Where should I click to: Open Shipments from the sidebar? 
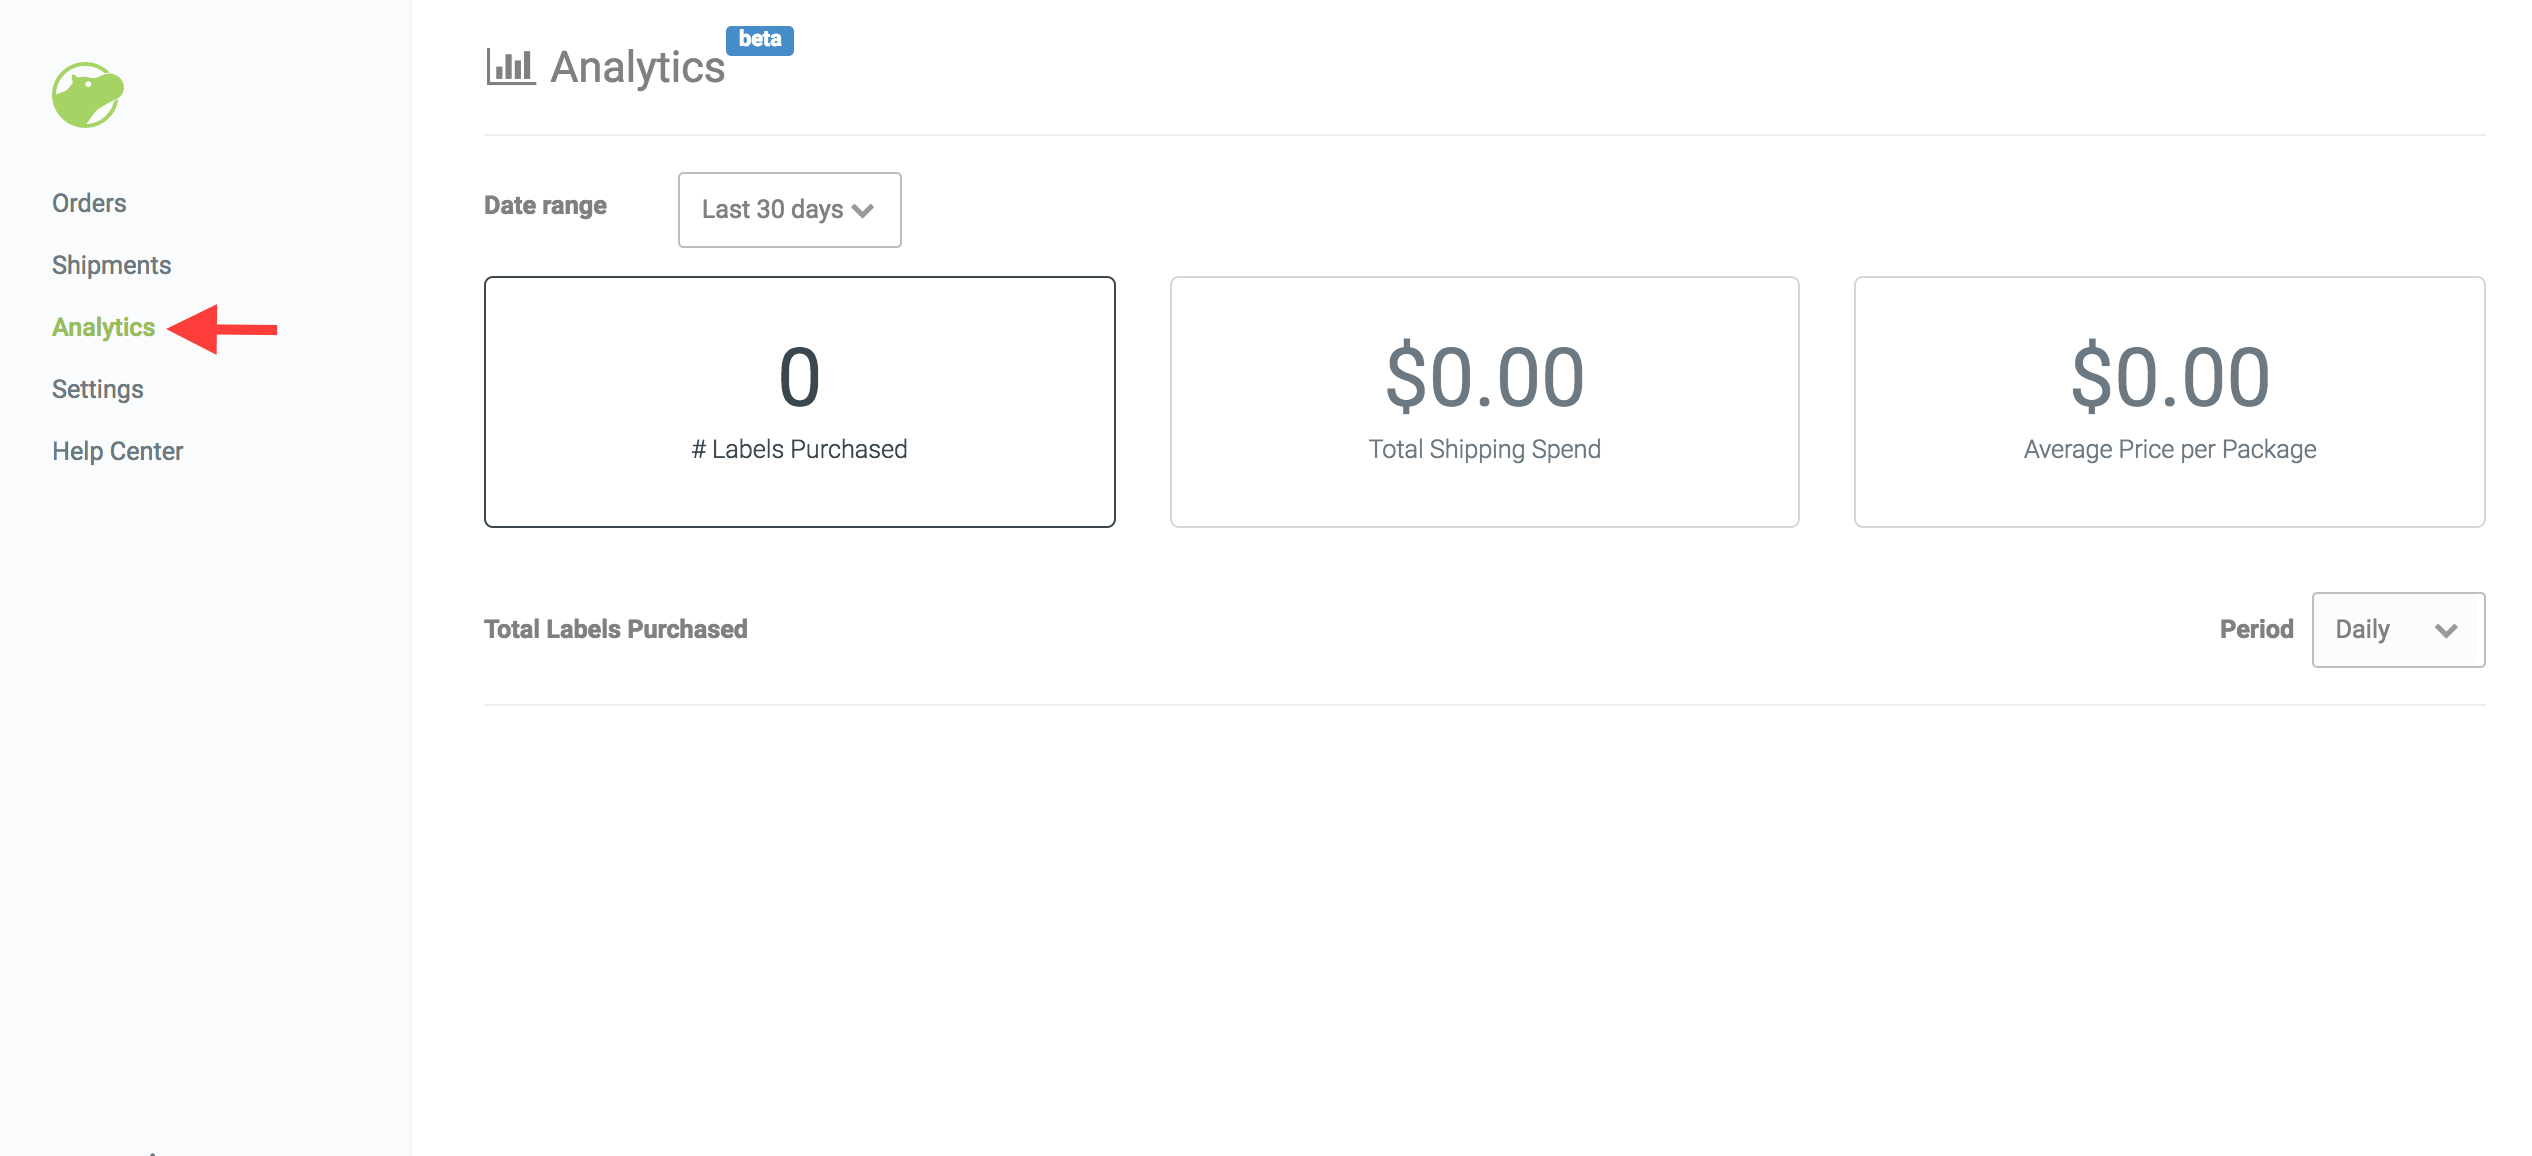click(x=111, y=265)
